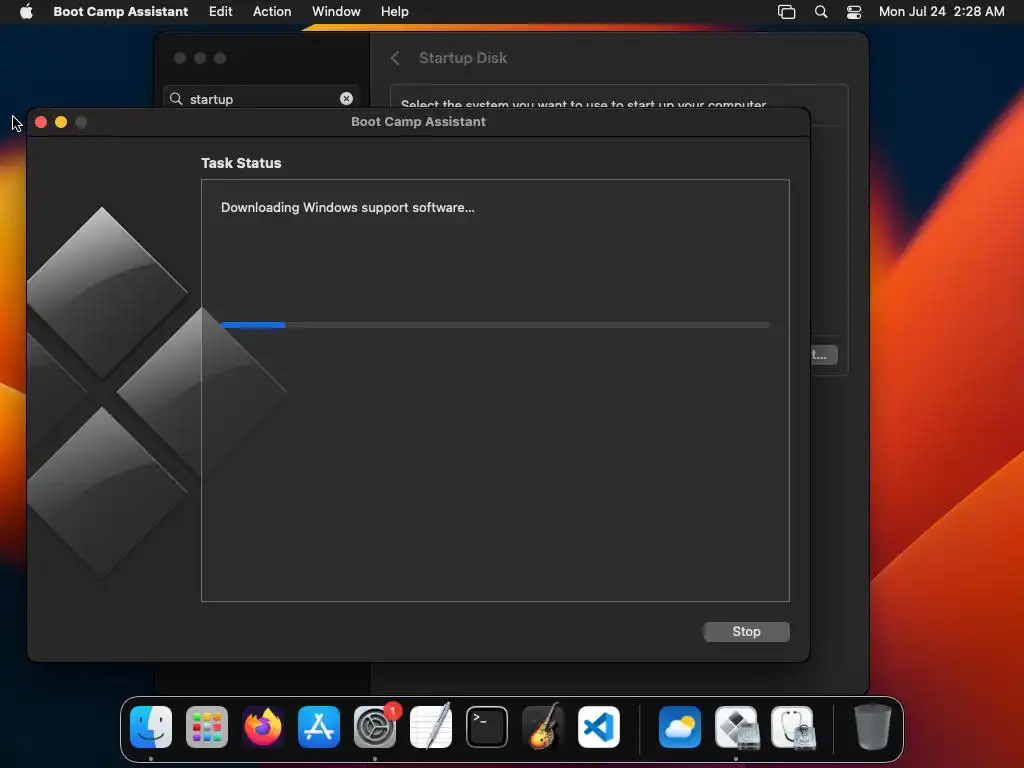The image size is (1024, 768).
Task: Click the Stage Manager icon in menu bar
Action: coord(786,12)
